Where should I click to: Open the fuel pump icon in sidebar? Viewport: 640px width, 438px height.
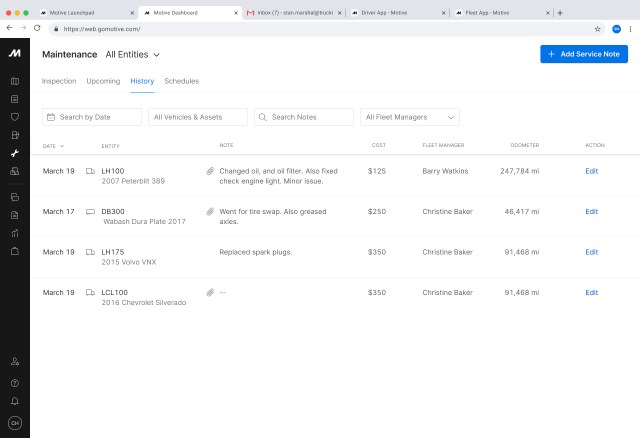(15, 135)
